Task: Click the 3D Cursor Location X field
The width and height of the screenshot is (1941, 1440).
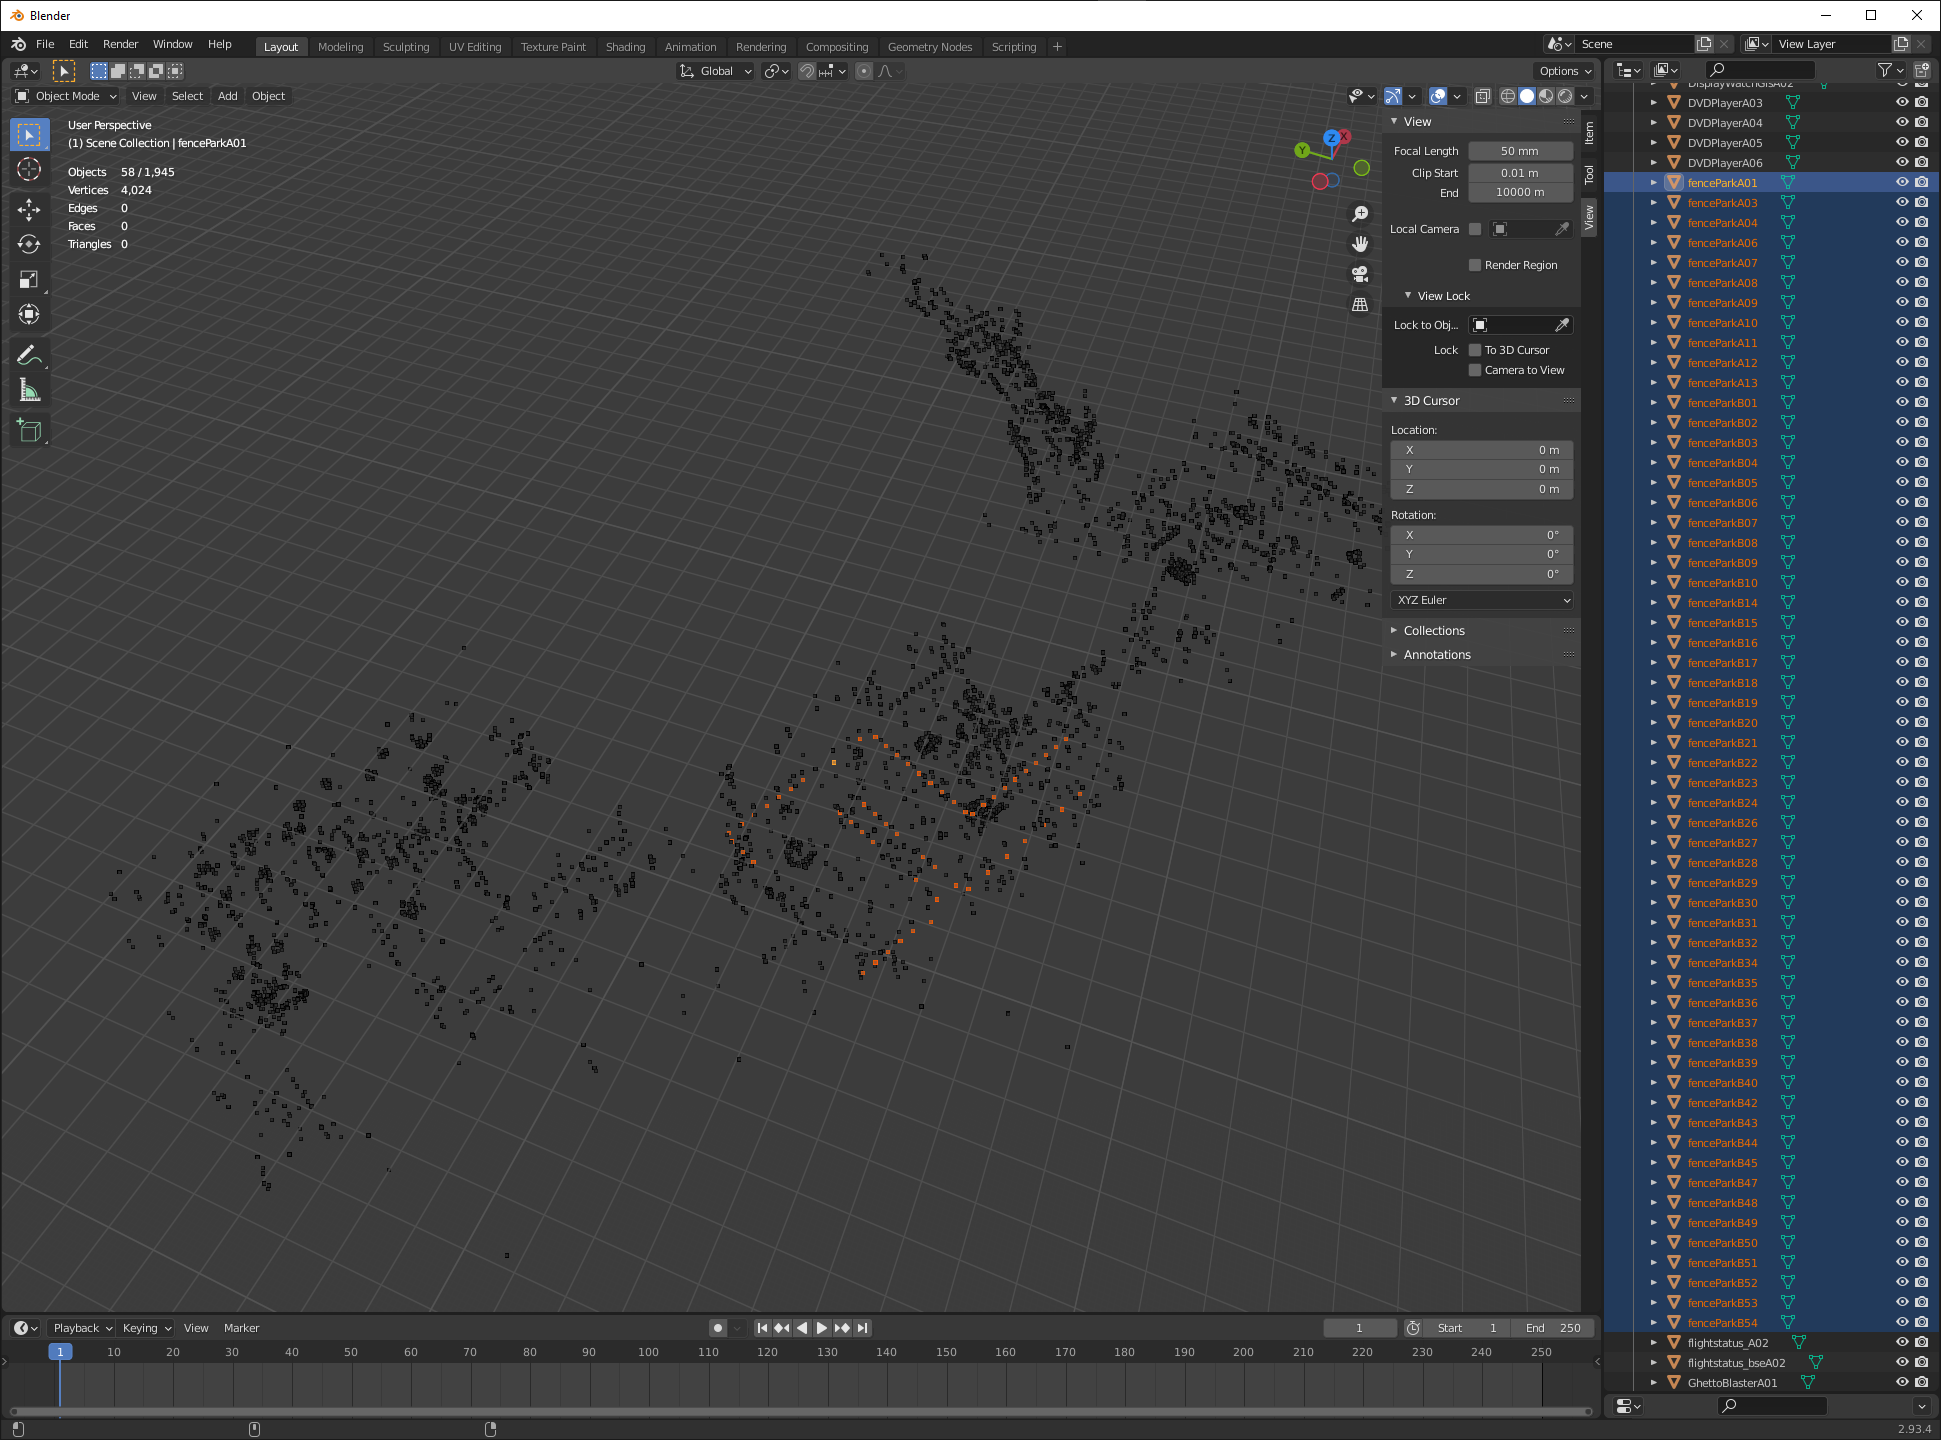Action: 1482,450
